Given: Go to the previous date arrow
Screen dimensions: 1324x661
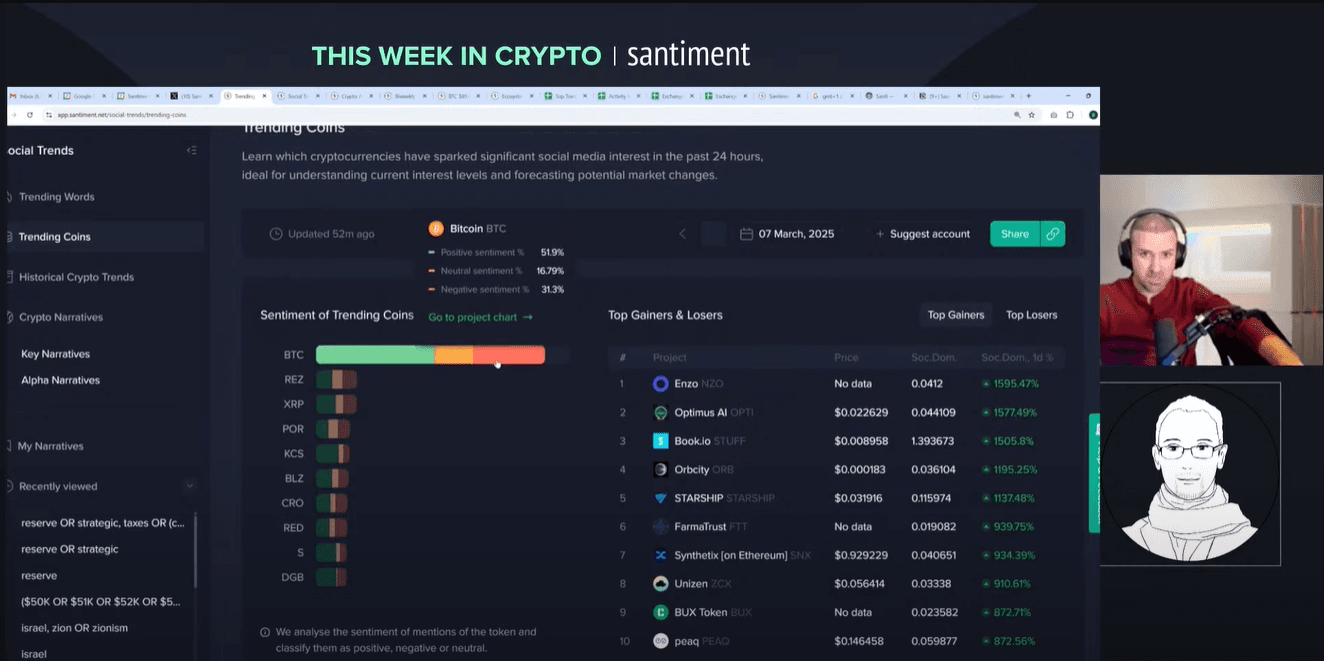Looking at the screenshot, I should click(x=683, y=234).
